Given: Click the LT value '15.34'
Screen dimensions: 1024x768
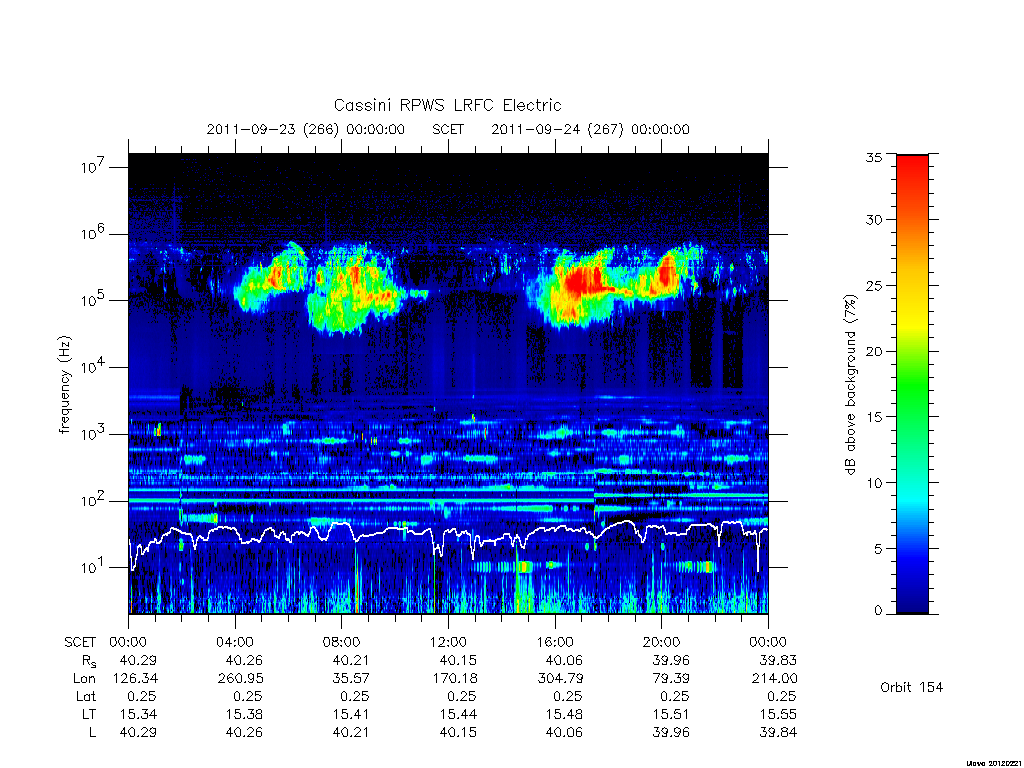Looking at the screenshot, I should pyautogui.click(x=138, y=714).
